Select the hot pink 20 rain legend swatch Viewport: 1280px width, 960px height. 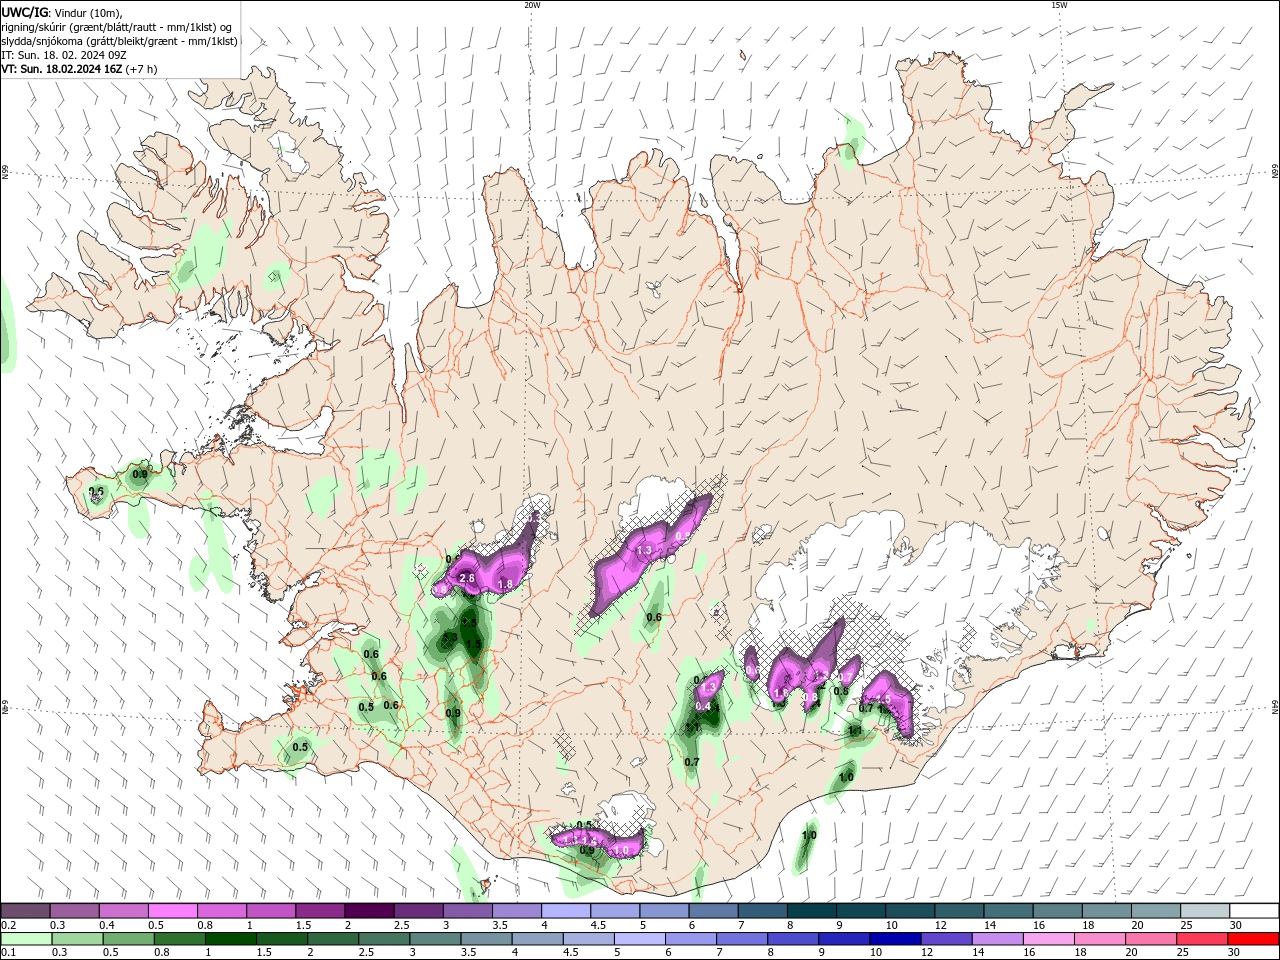1151,939
